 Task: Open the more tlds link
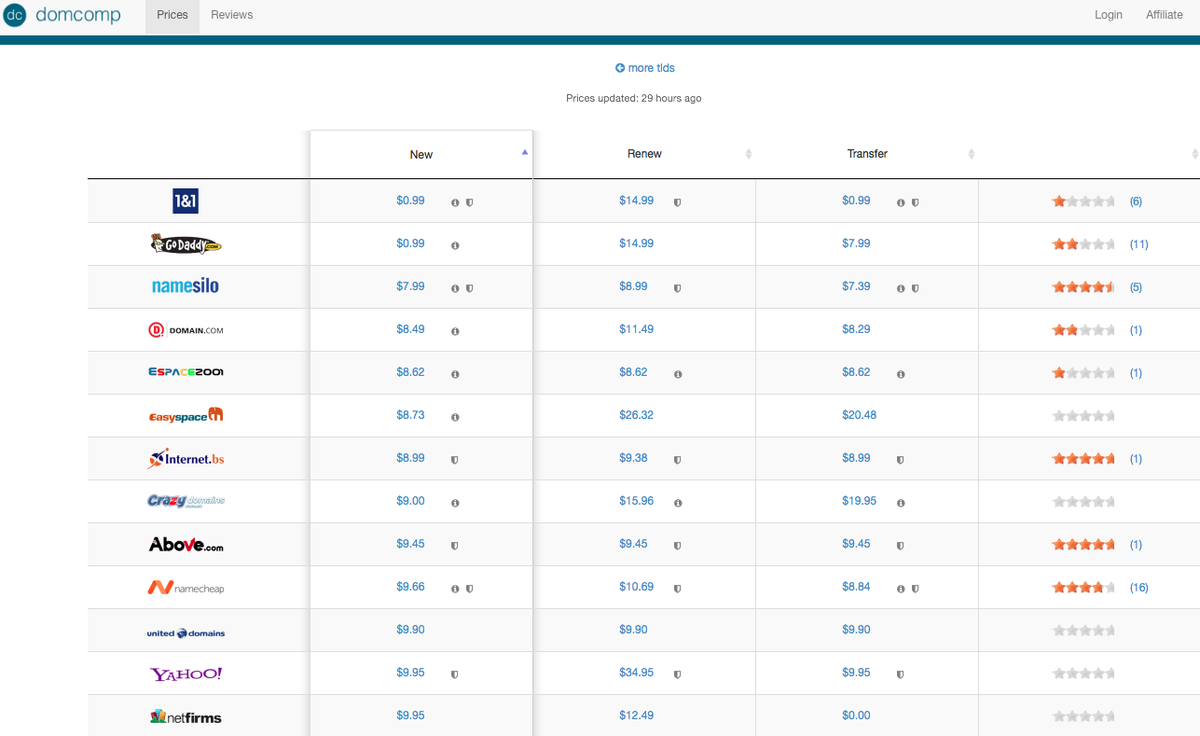(x=645, y=68)
